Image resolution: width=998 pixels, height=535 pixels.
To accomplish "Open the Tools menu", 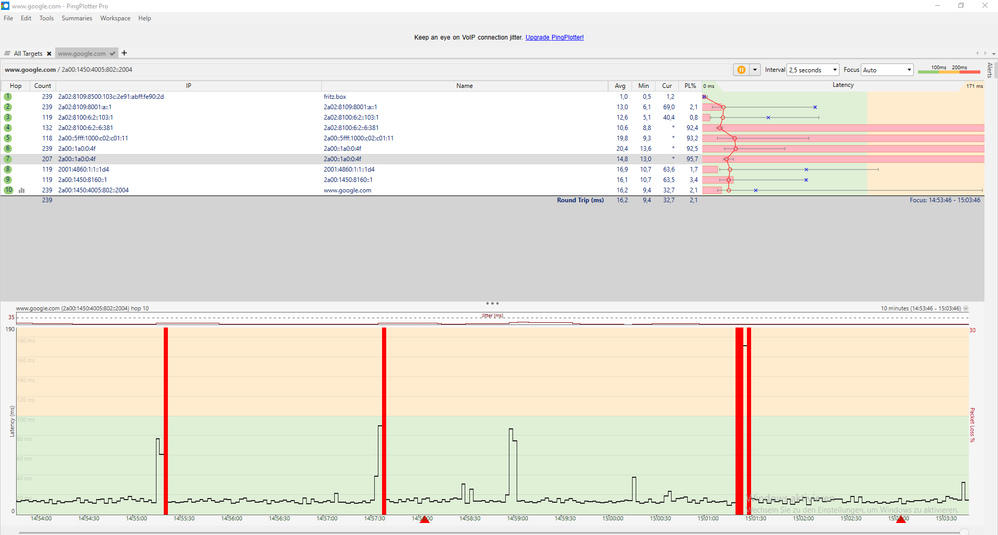I will click(46, 18).
